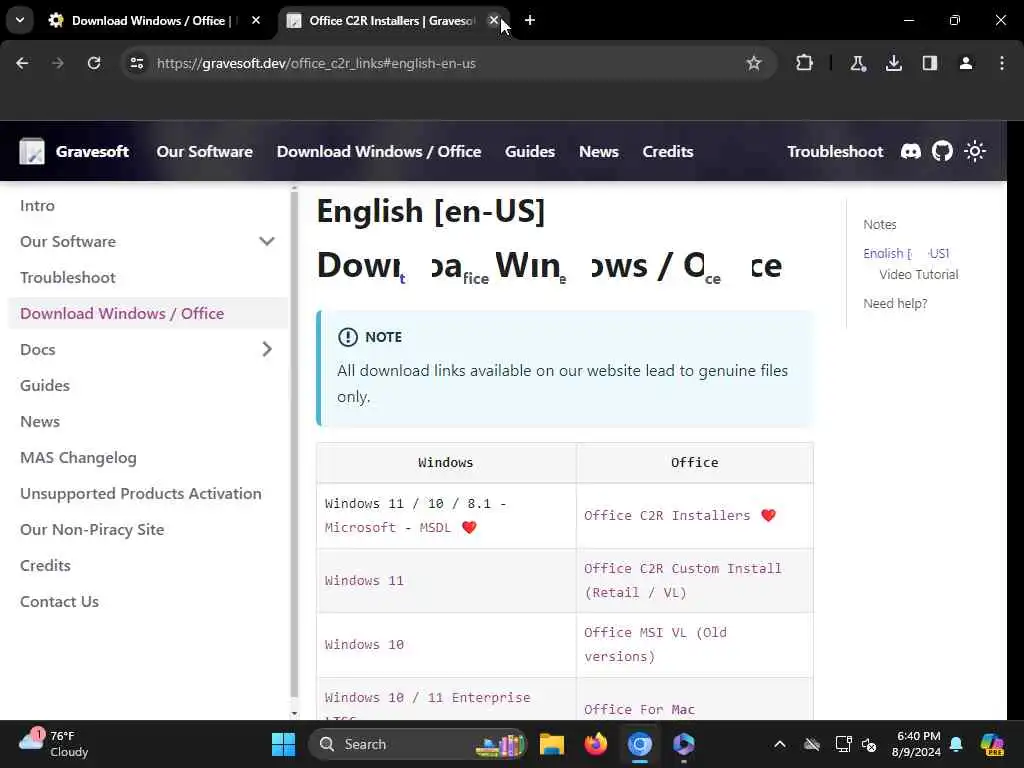Open Office C2R Installers link
The height and width of the screenshot is (768, 1024).
[x=667, y=515]
